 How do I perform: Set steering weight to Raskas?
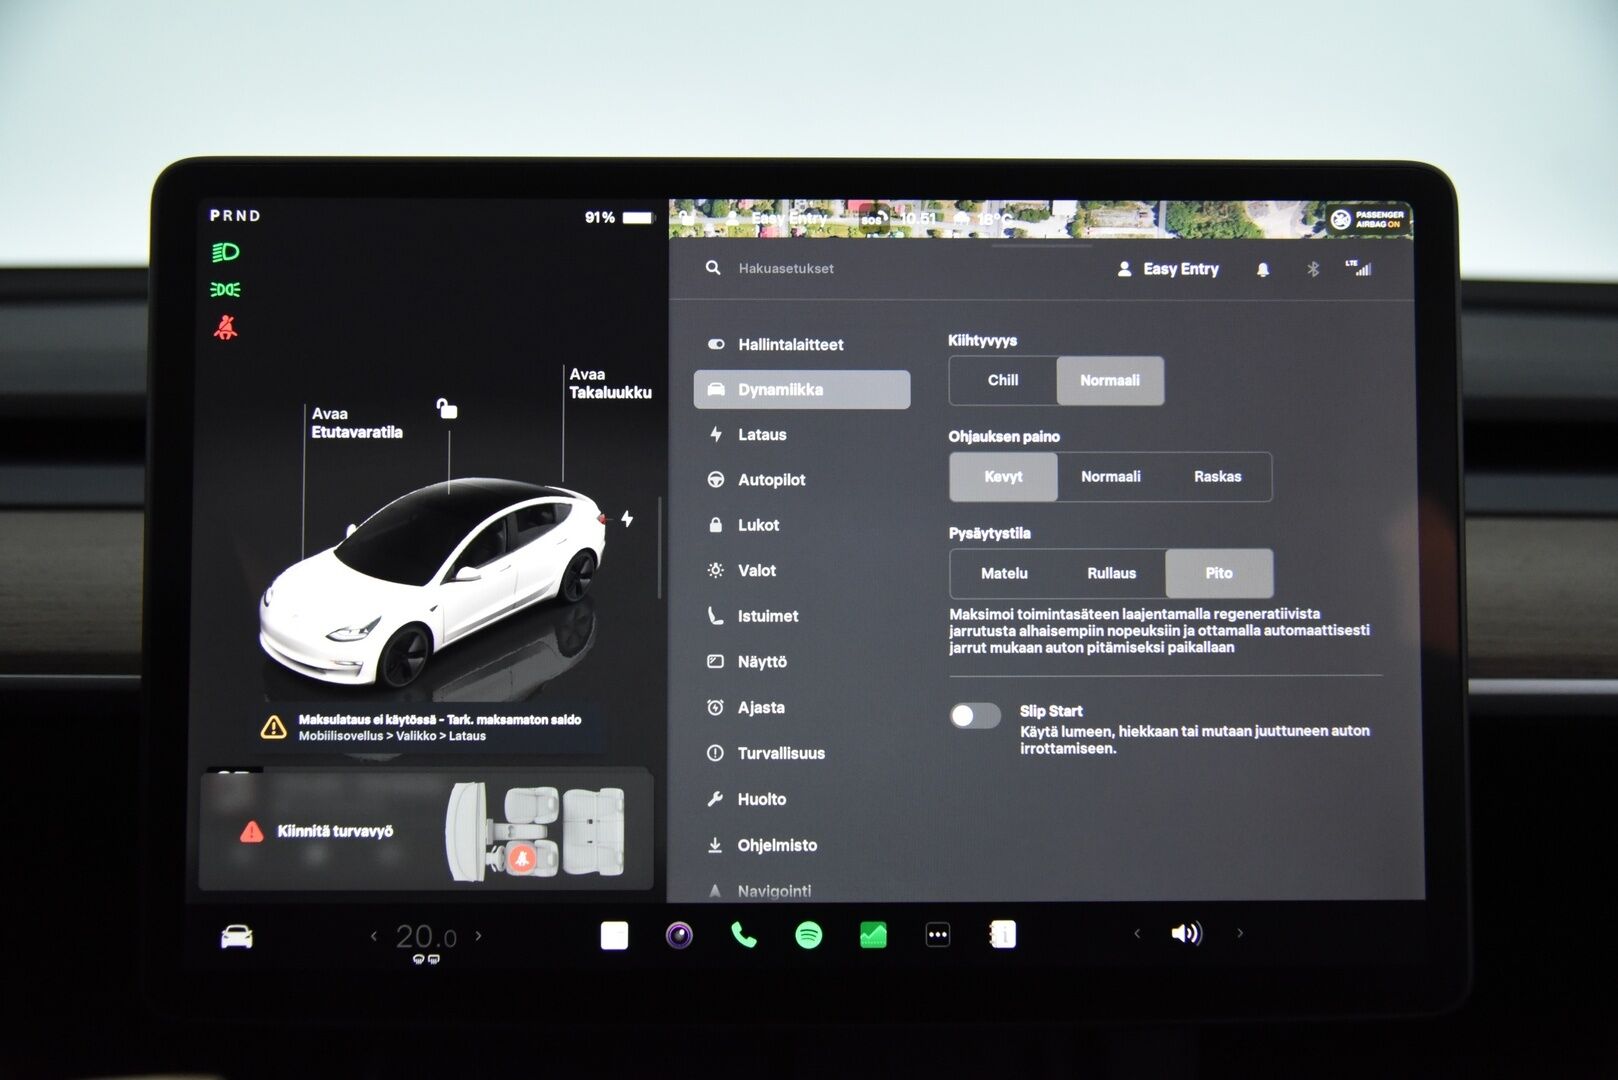[x=1218, y=477]
